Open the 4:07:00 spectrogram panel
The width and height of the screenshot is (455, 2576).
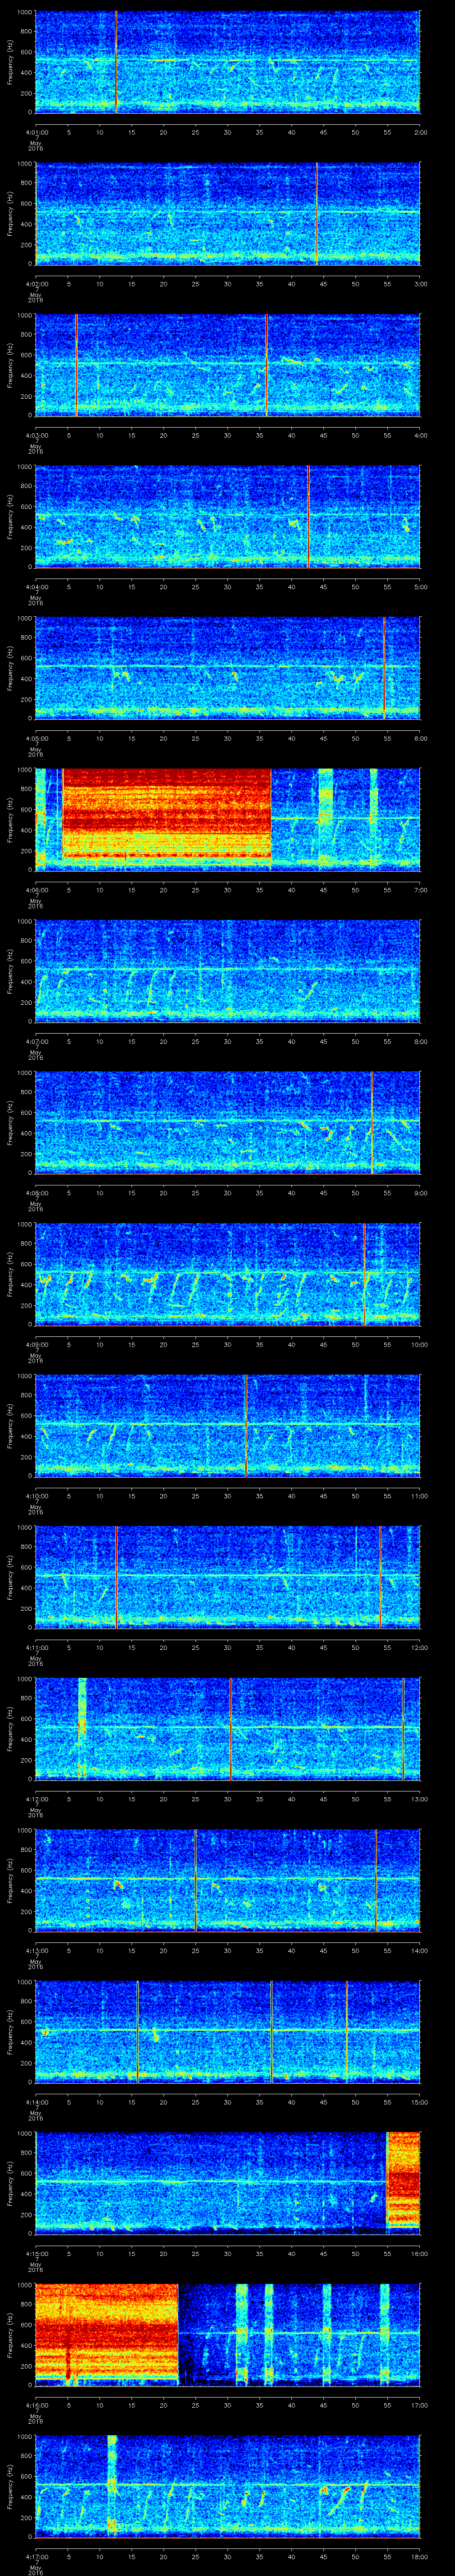[x=228, y=970]
